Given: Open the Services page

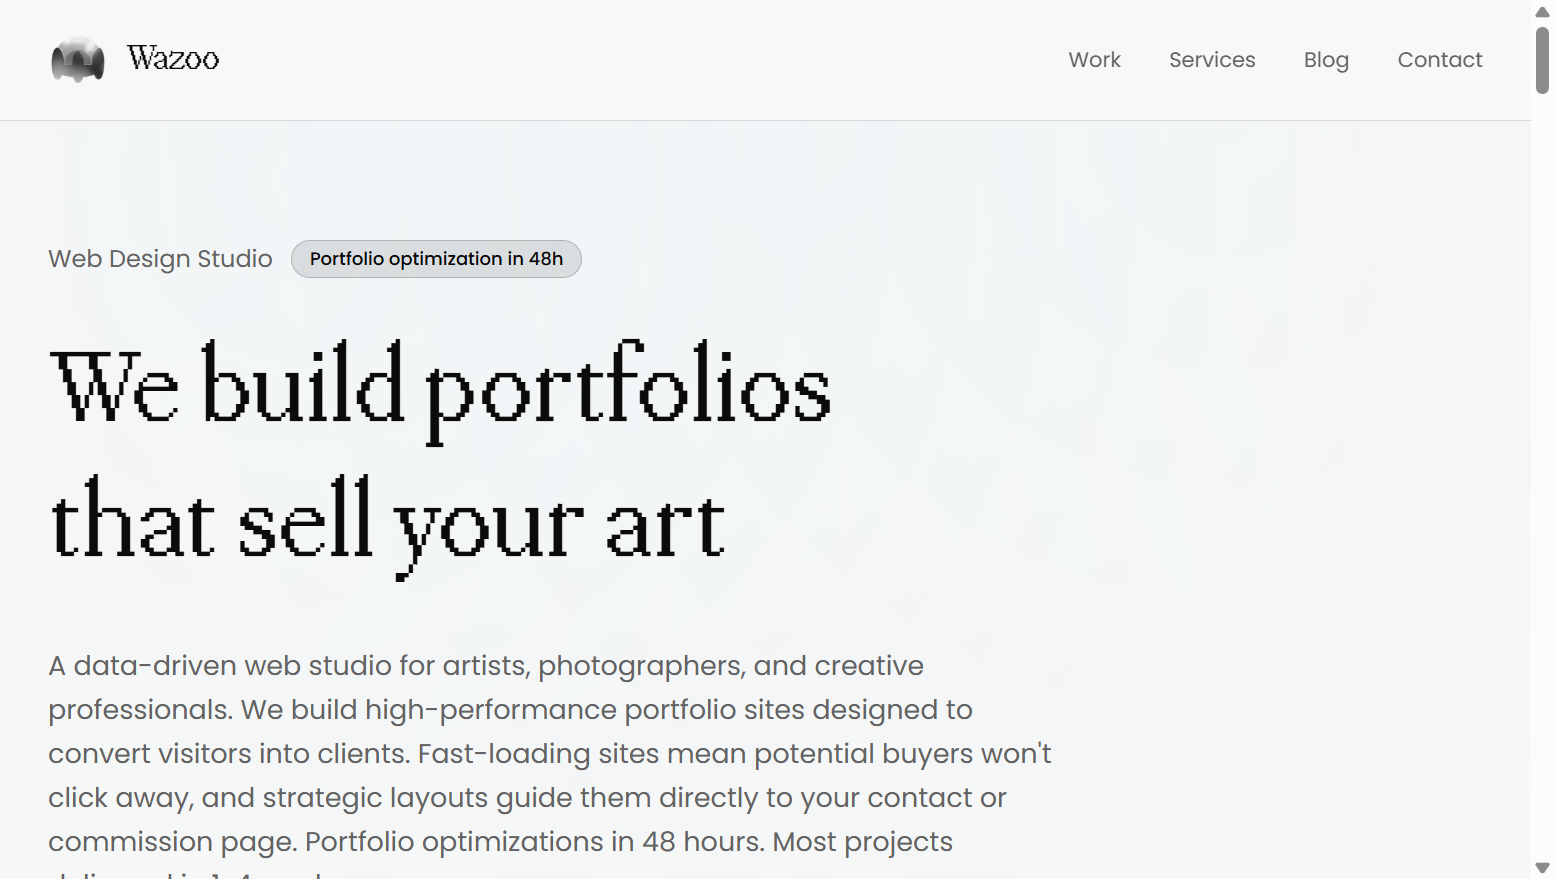Looking at the screenshot, I should 1211,60.
